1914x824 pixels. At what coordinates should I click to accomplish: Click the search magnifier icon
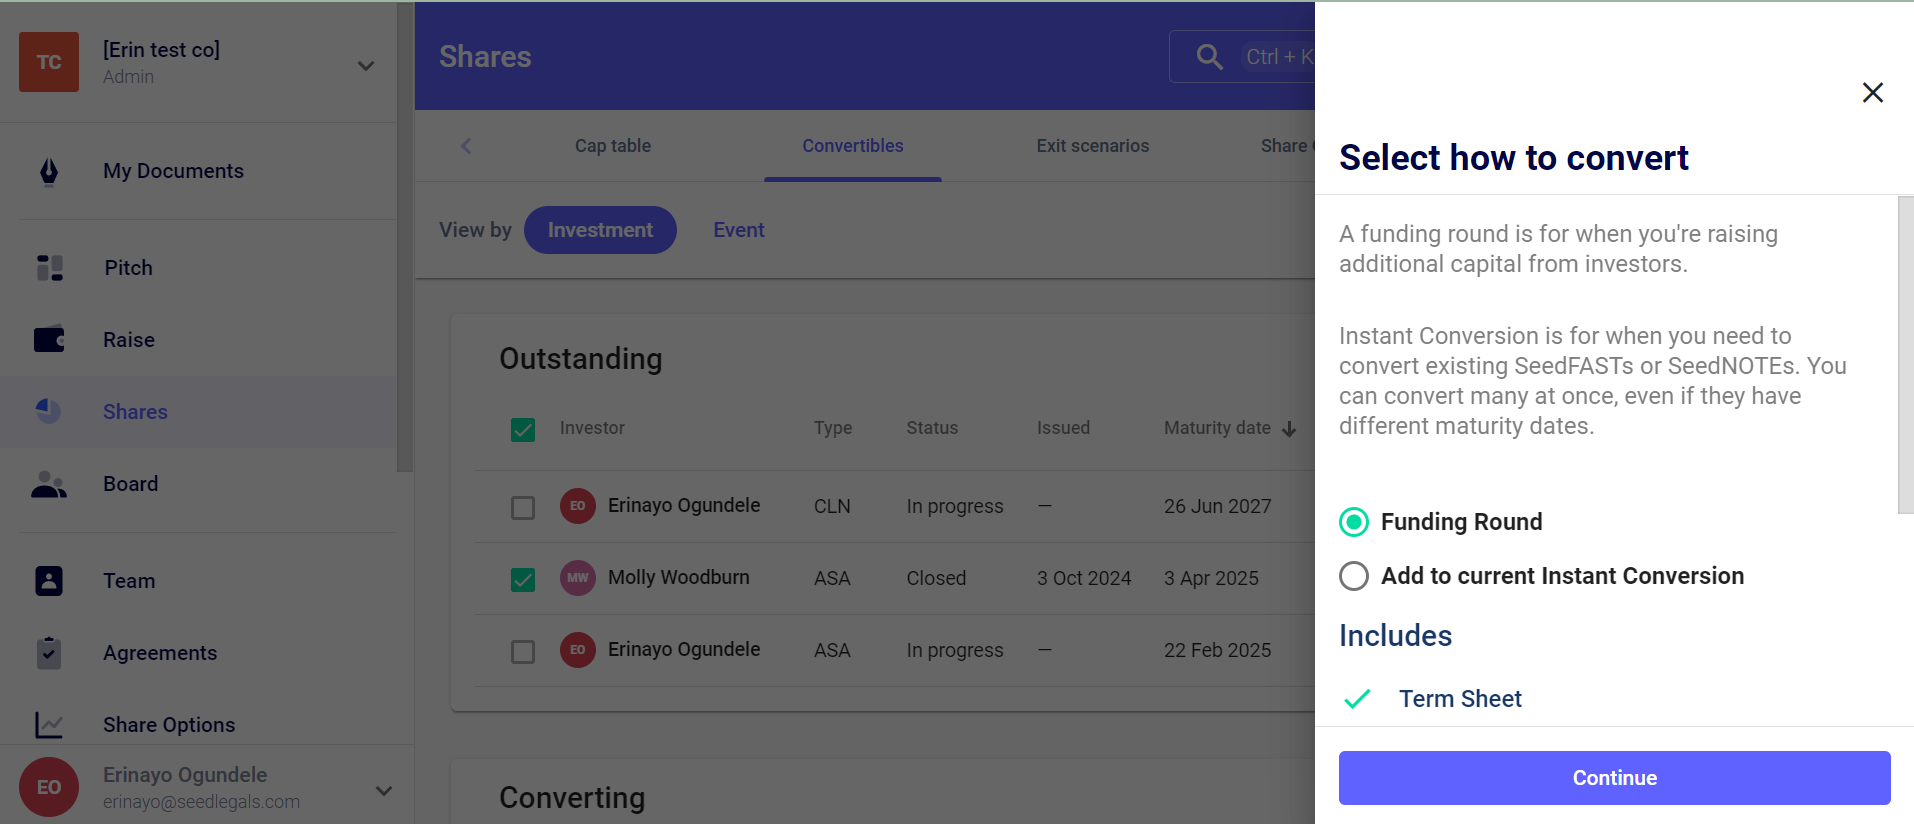coord(1209,57)
